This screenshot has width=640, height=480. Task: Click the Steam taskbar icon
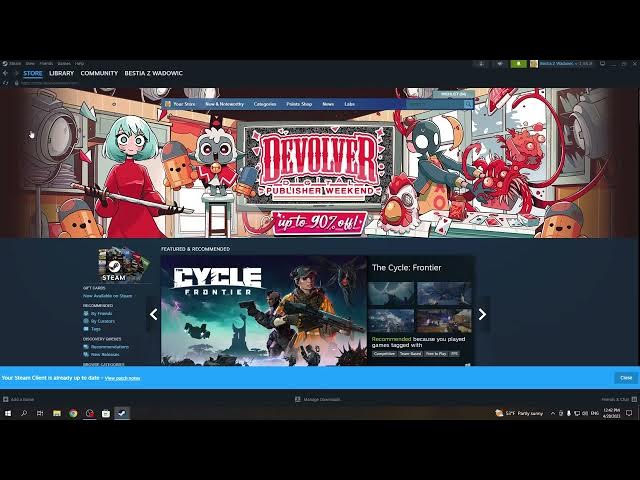[122, 413]
